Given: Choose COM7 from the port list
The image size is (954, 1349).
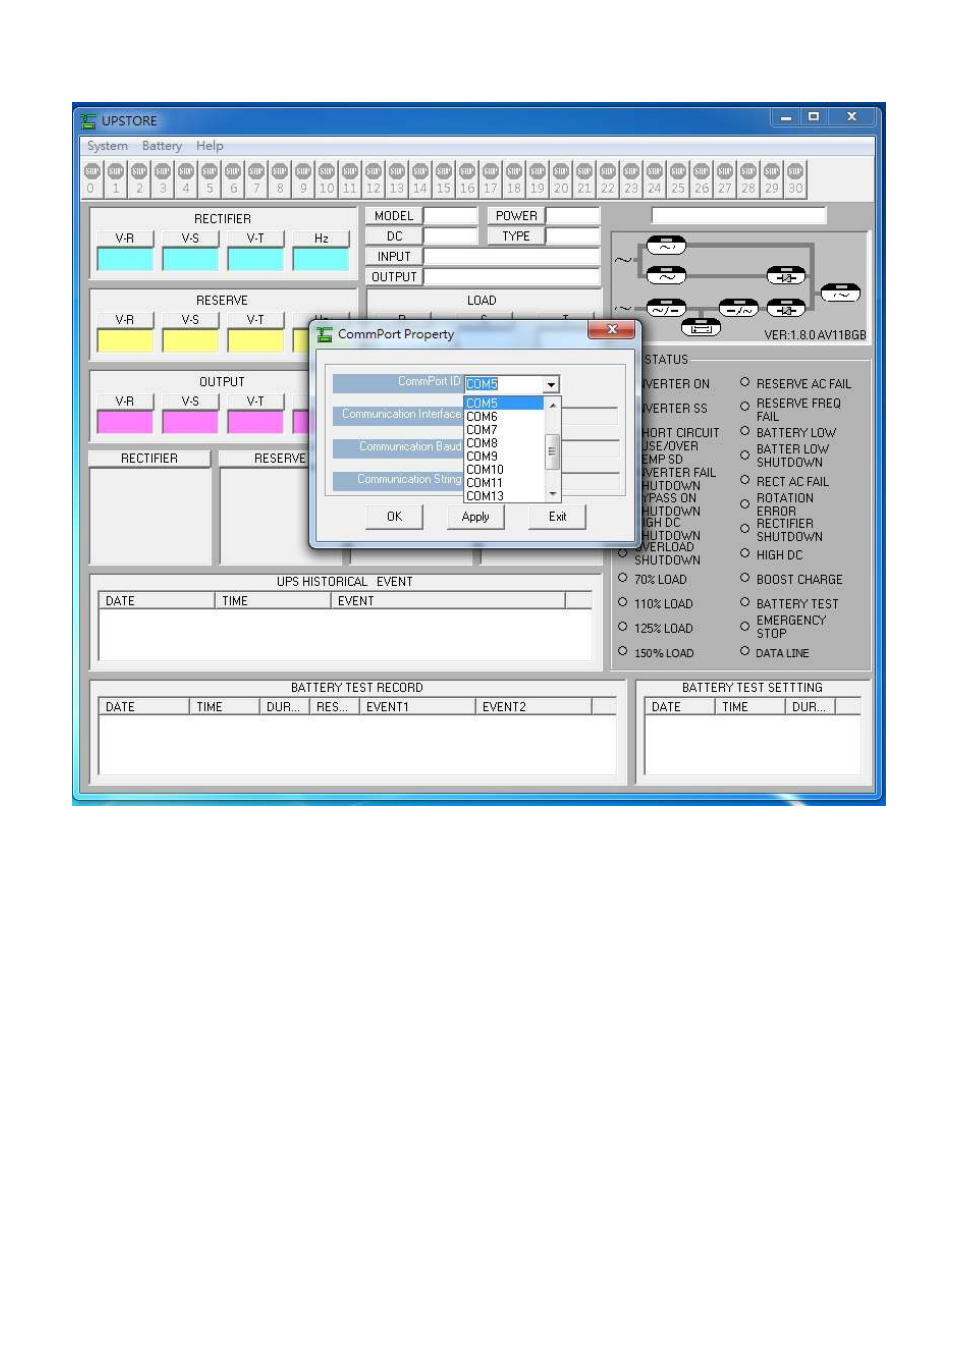Looking at the screenshot, I should pyautogui.click(x=504, y=430).
